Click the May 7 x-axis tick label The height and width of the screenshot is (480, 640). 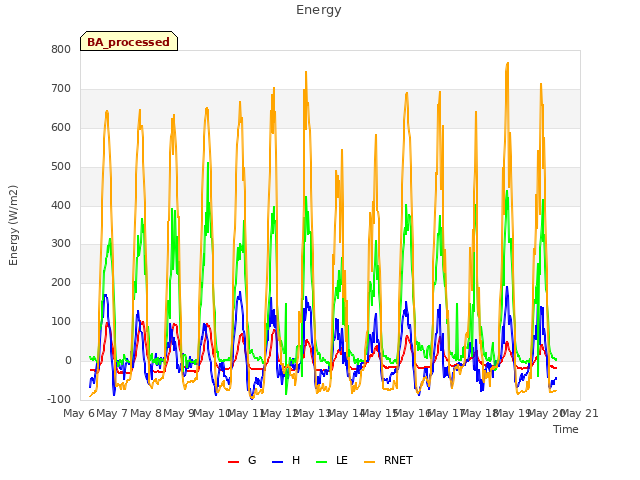[x=112, y=413]
